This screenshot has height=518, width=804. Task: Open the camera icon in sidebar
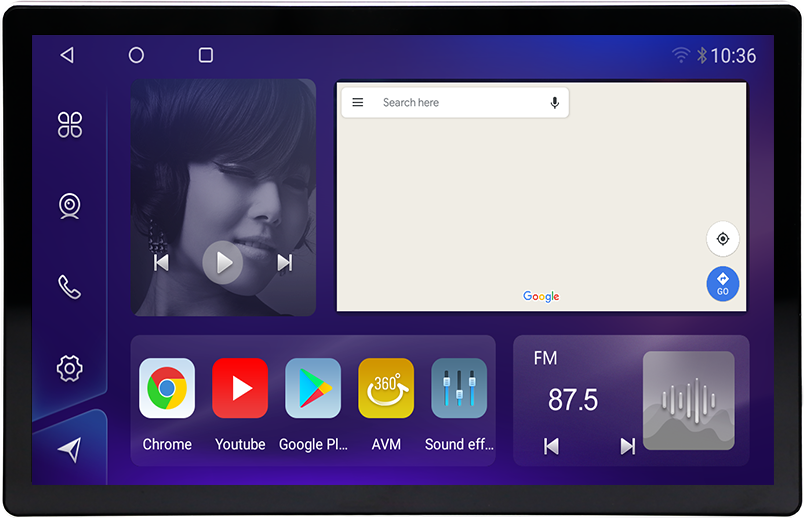click(x=70, y=206)
